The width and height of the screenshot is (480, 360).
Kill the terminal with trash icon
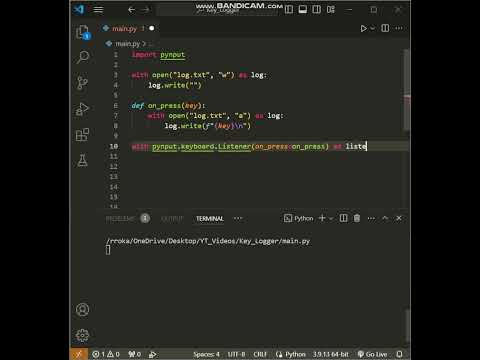[x=357, y=218]
